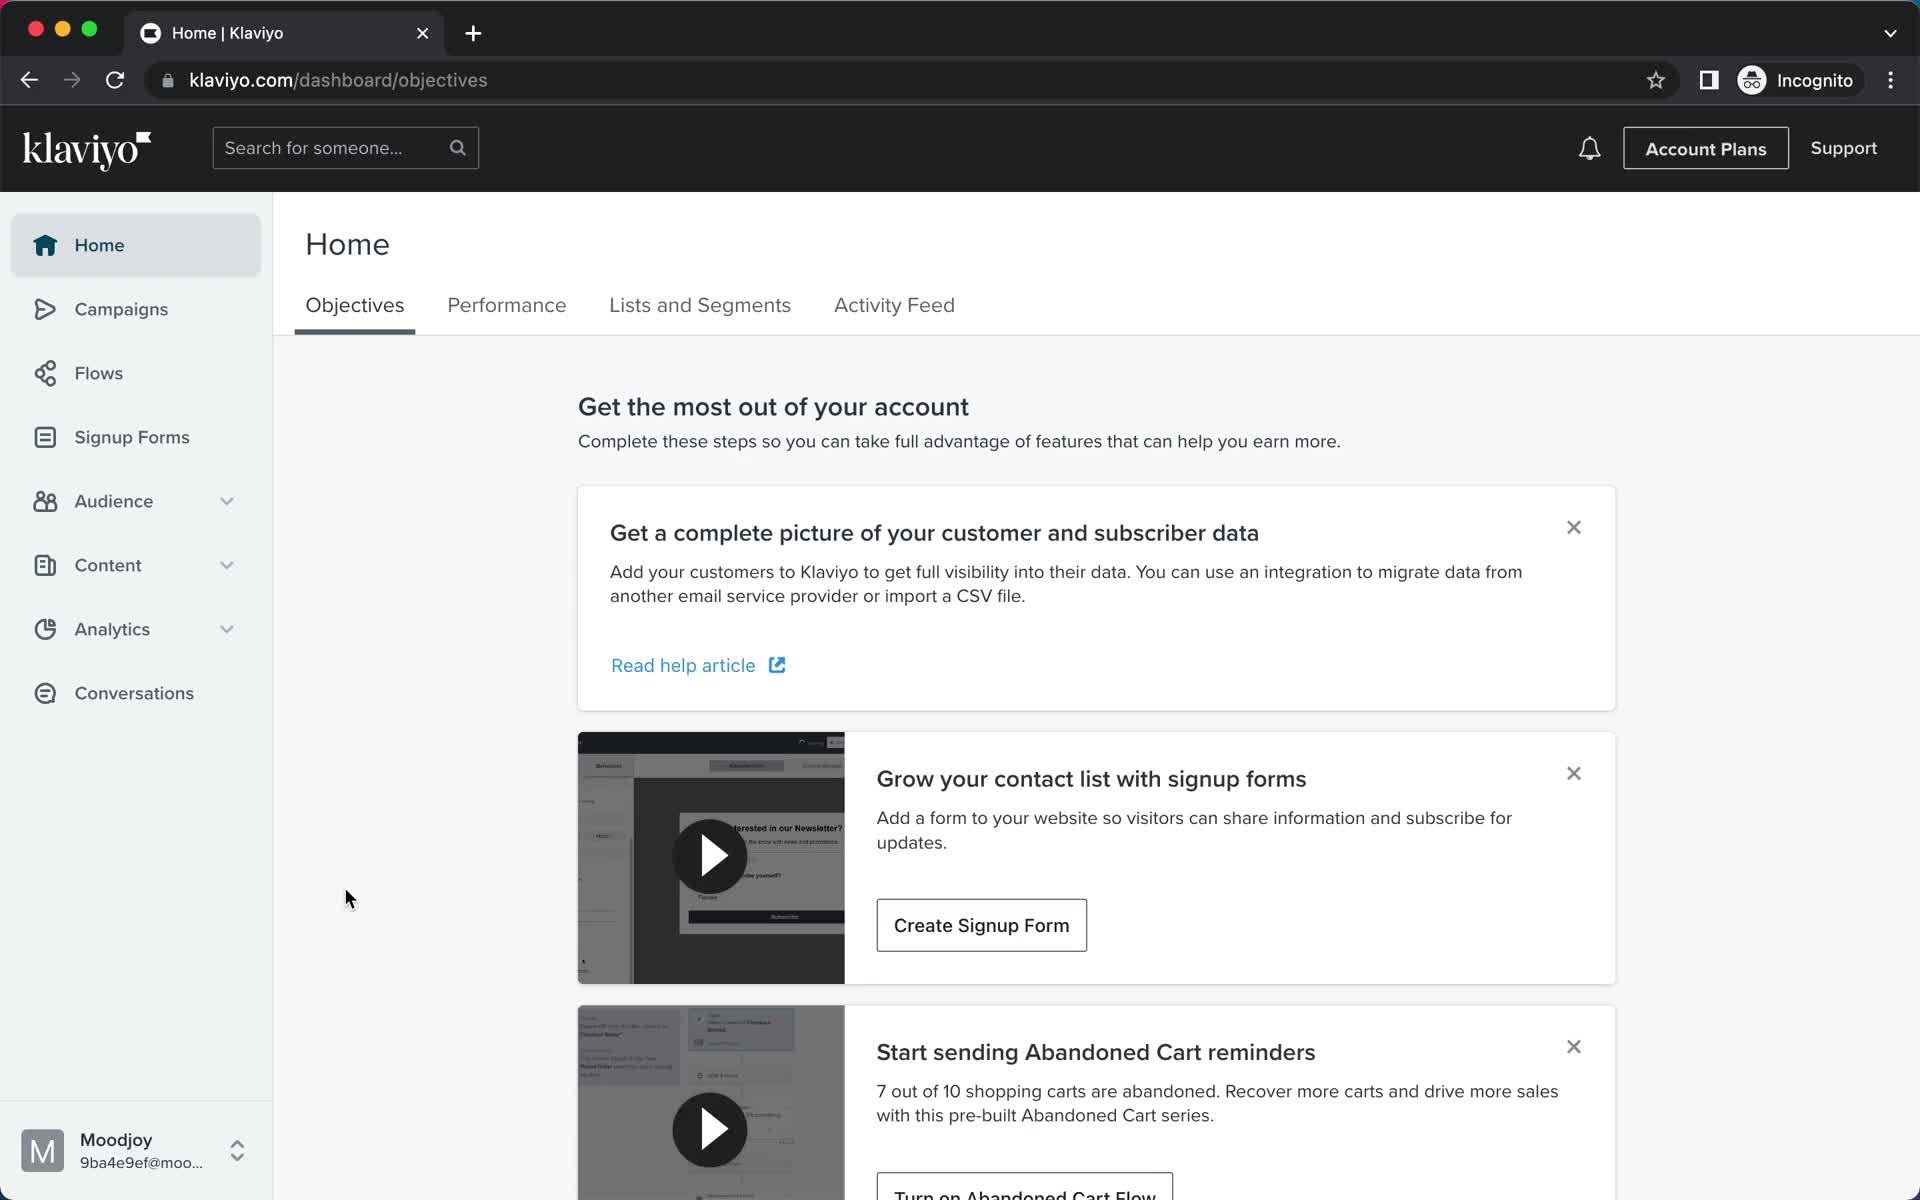Screen dimensions: 1920x1200
Task: Click the Audience people icon
Action: tap(45, 501)
